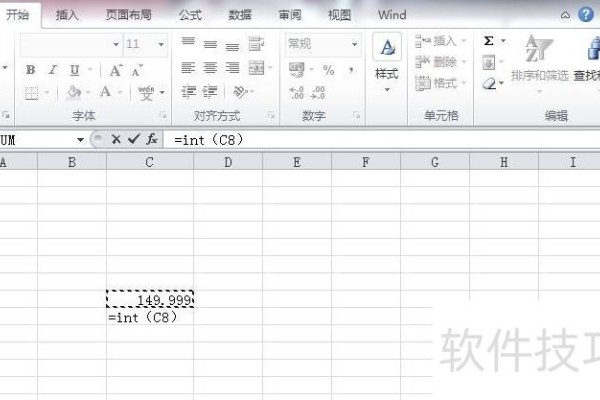The height and width of the screenshot is (400, 600).
Task: Open the 对齐方式 dialog launcher
Action: [x=271, y=115]
